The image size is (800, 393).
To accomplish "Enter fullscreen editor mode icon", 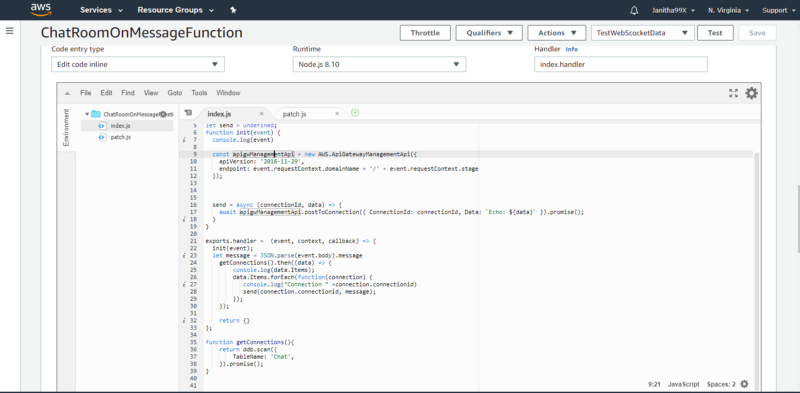I will tap(733, 93).
